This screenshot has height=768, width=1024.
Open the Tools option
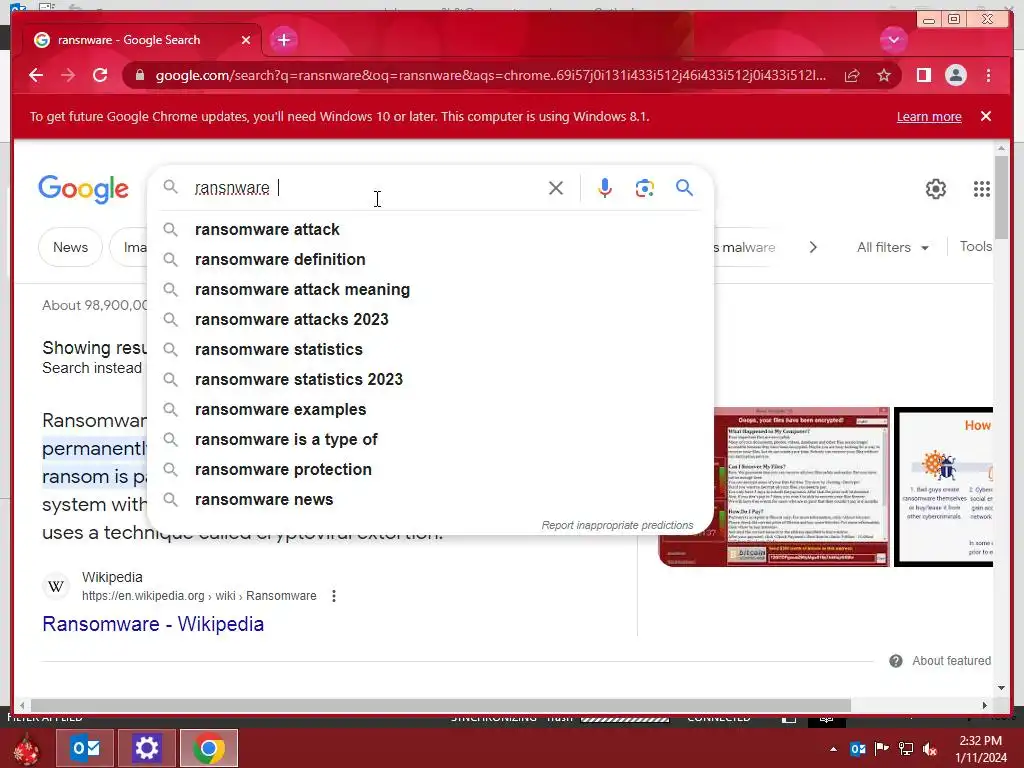pos(976,247)
